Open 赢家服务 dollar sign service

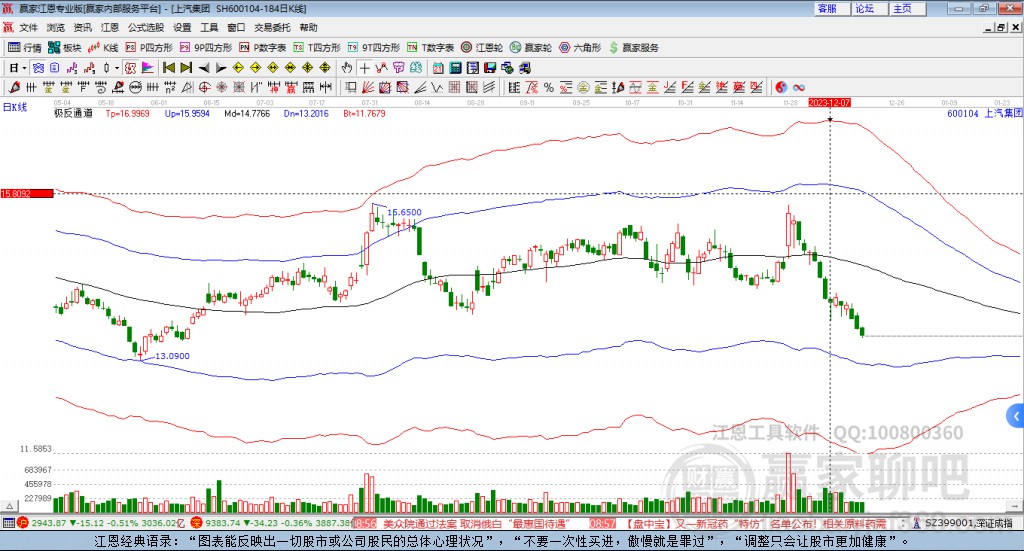(x=633, y=48)
